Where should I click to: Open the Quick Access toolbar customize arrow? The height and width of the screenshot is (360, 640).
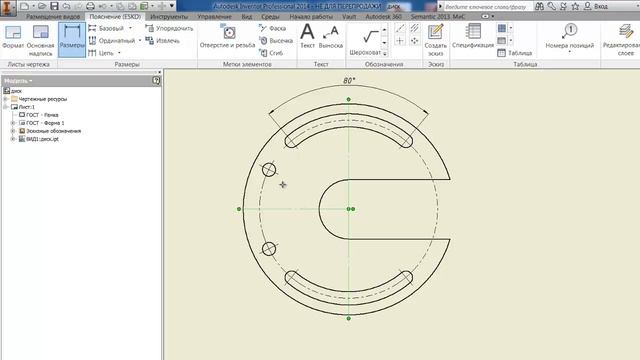point(172,6)
